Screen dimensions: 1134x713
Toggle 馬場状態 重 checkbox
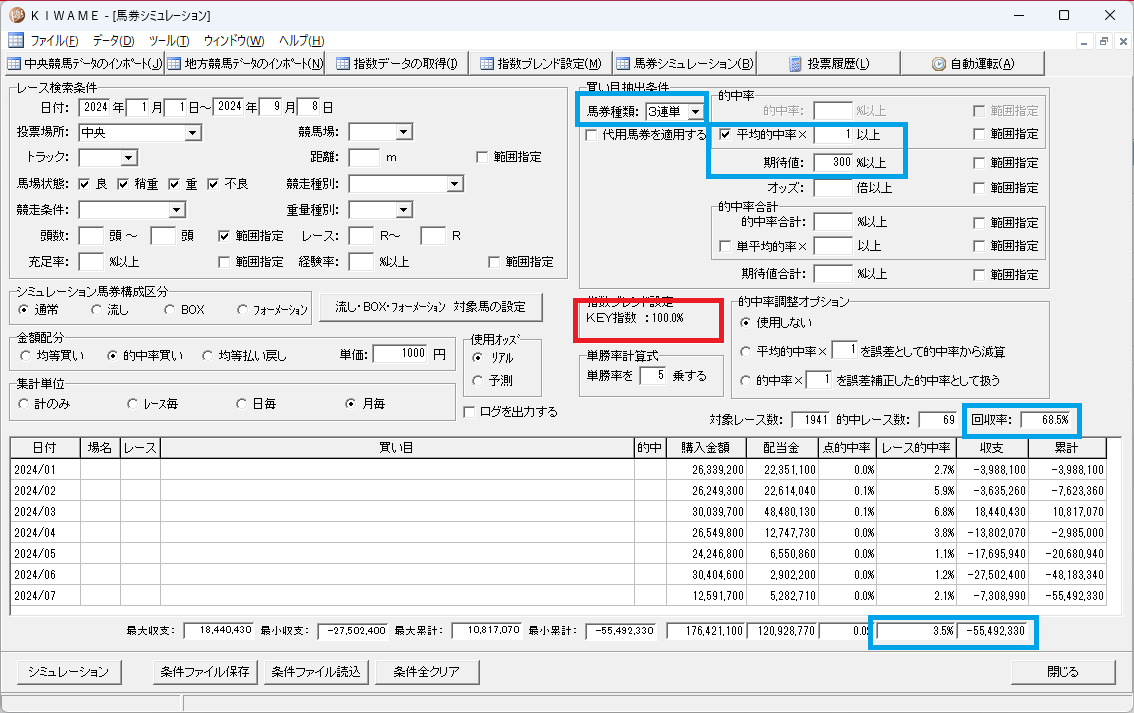(x=174, y=184)
